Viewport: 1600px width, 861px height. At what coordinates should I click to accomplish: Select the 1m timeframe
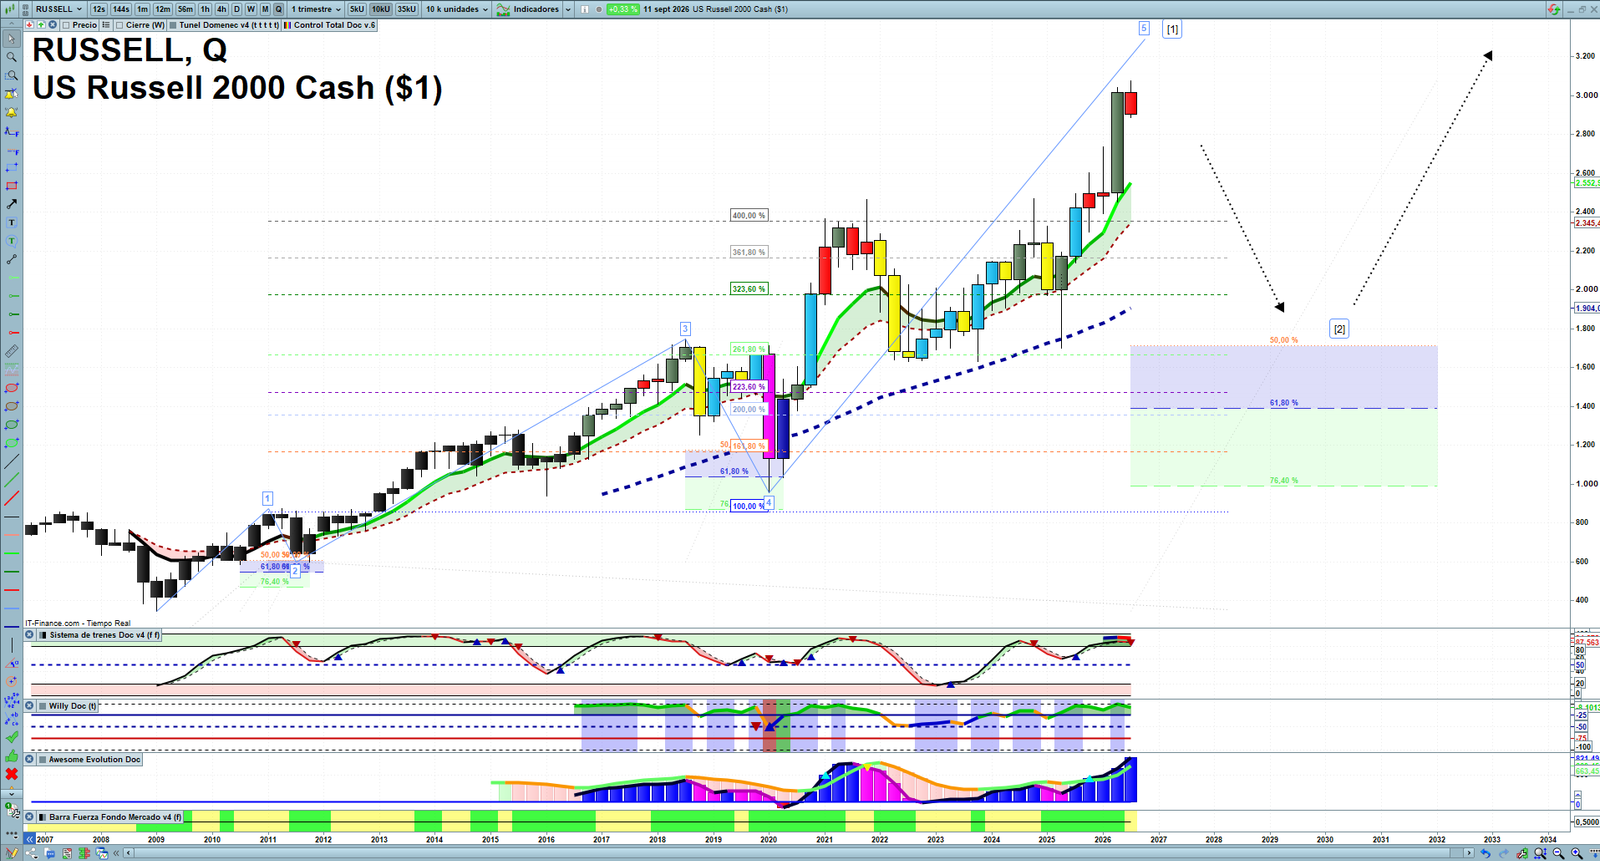pos(143,9)
